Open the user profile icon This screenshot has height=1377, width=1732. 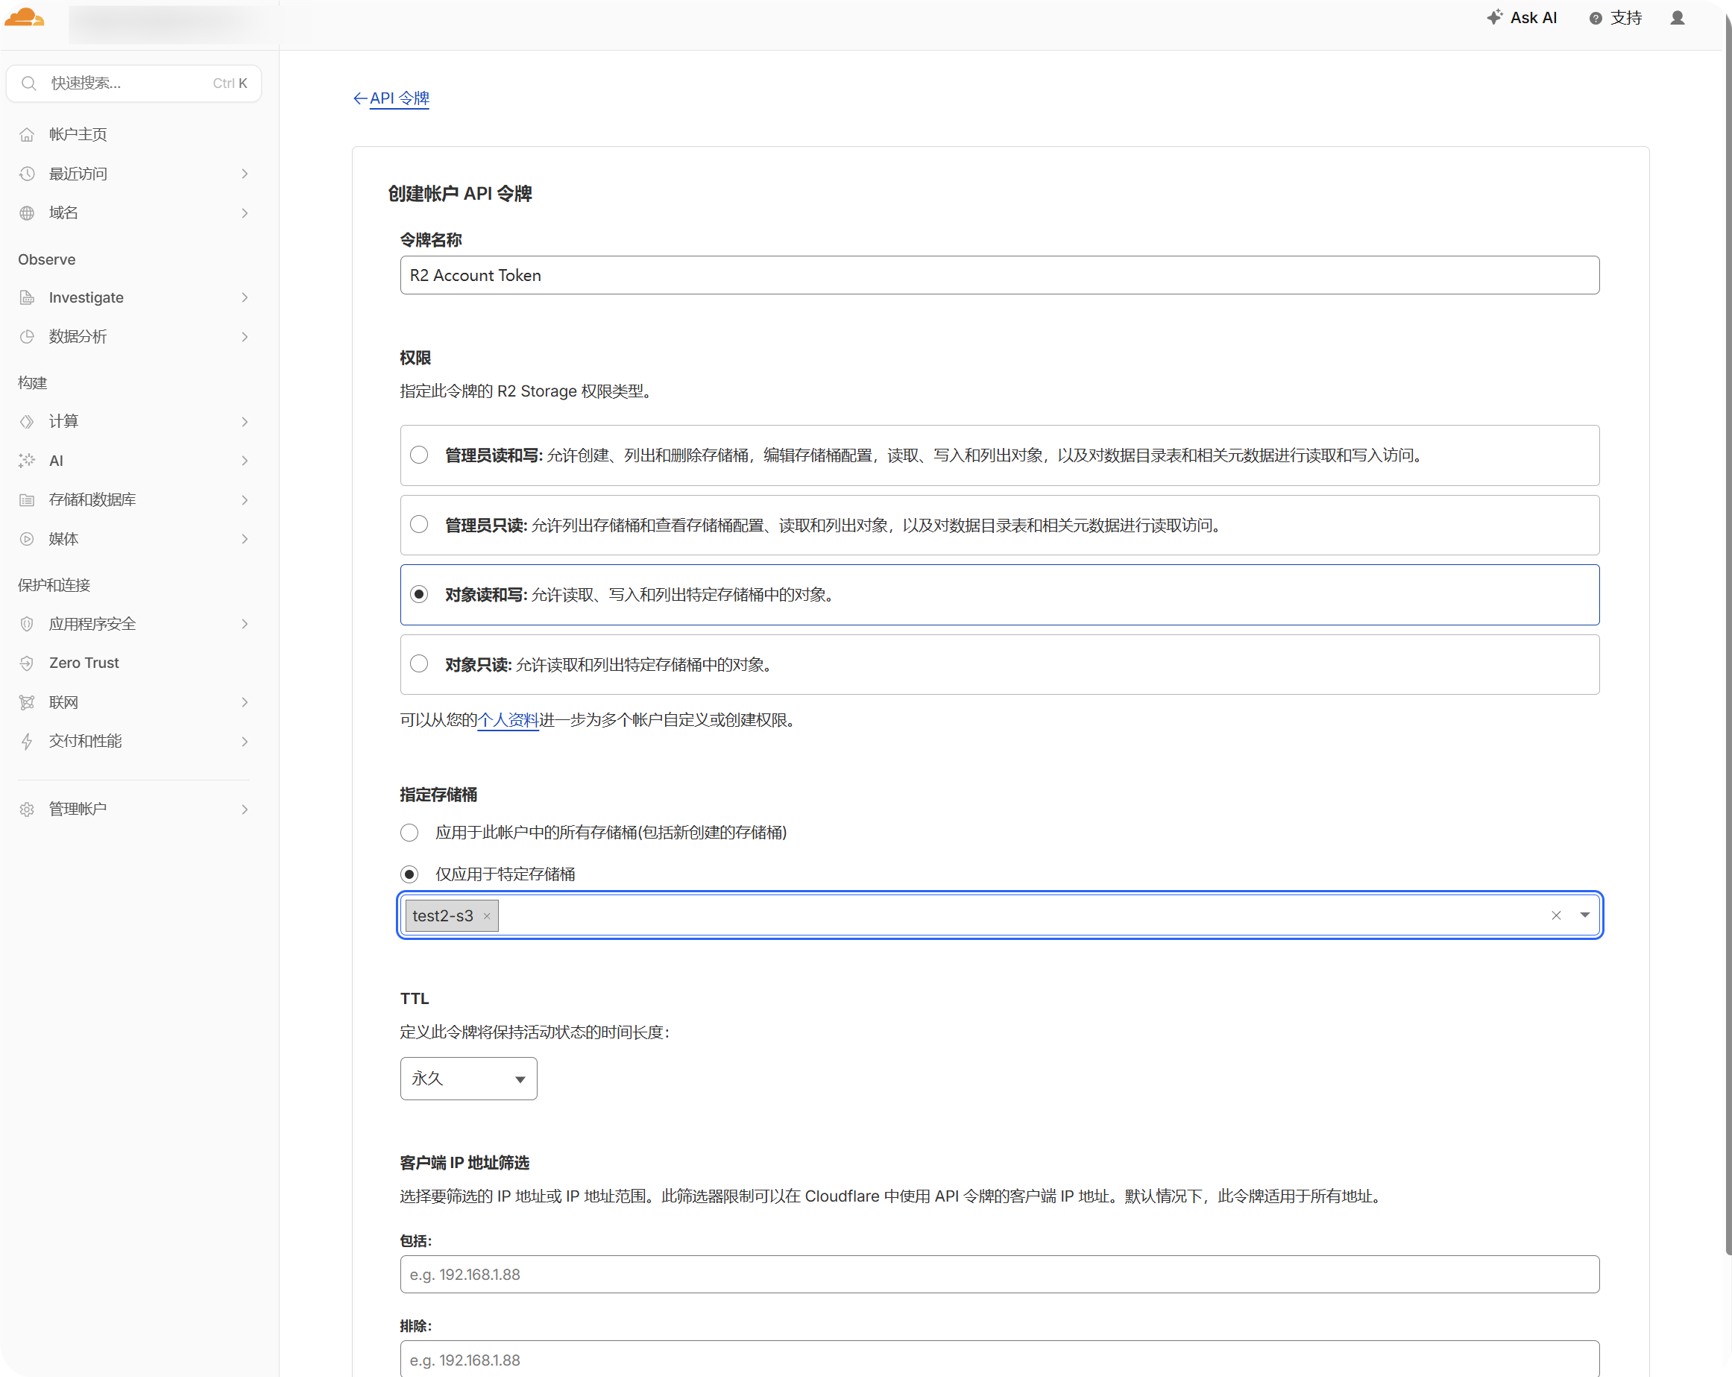[x=1678, y=18]
